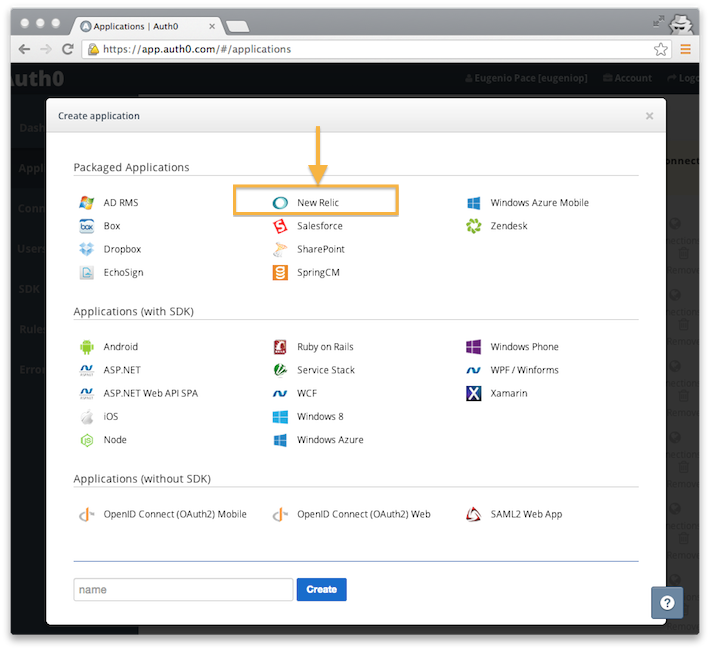The height and width of the screenshot is (650, 710).
Task: Pick the Windows Azure SDK icon
Action: click(280, 439)
